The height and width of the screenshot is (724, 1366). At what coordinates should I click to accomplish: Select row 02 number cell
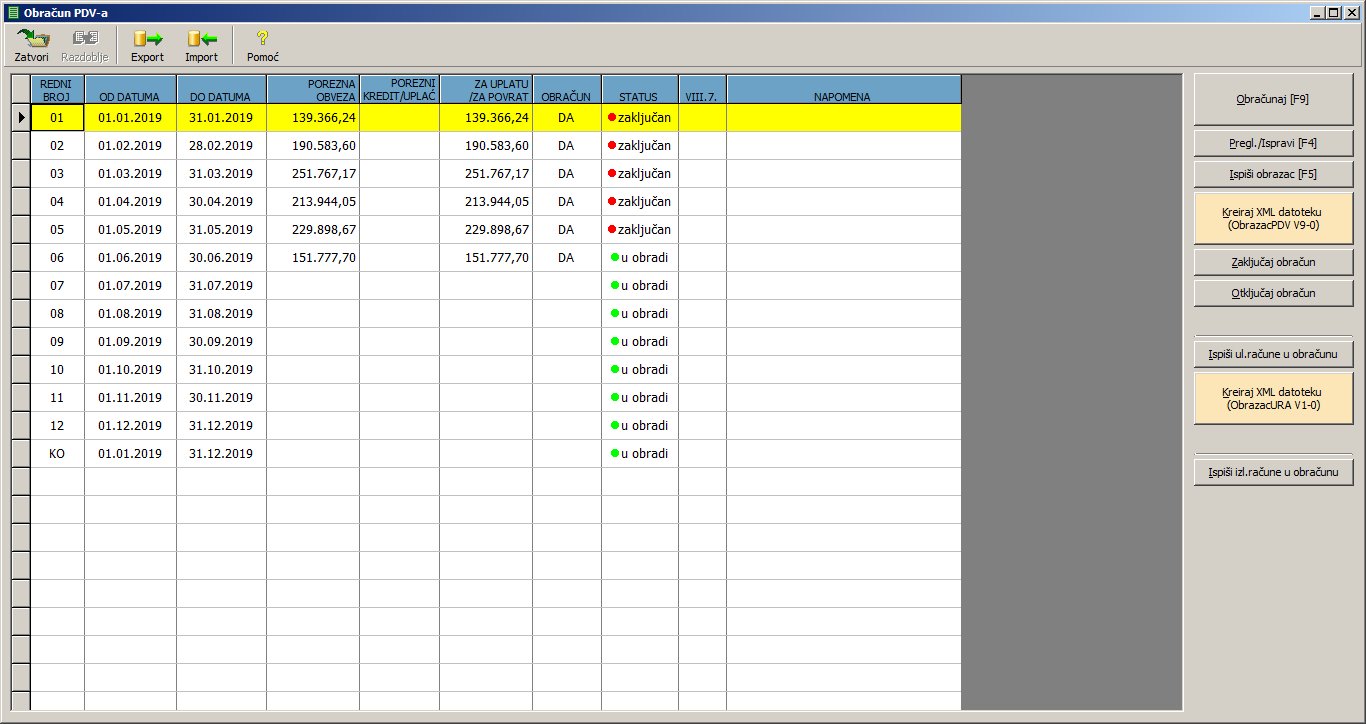pos(58,145)
